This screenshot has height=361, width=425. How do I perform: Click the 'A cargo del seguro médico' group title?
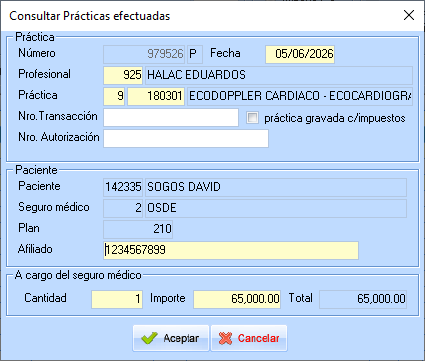click(78, 275)
